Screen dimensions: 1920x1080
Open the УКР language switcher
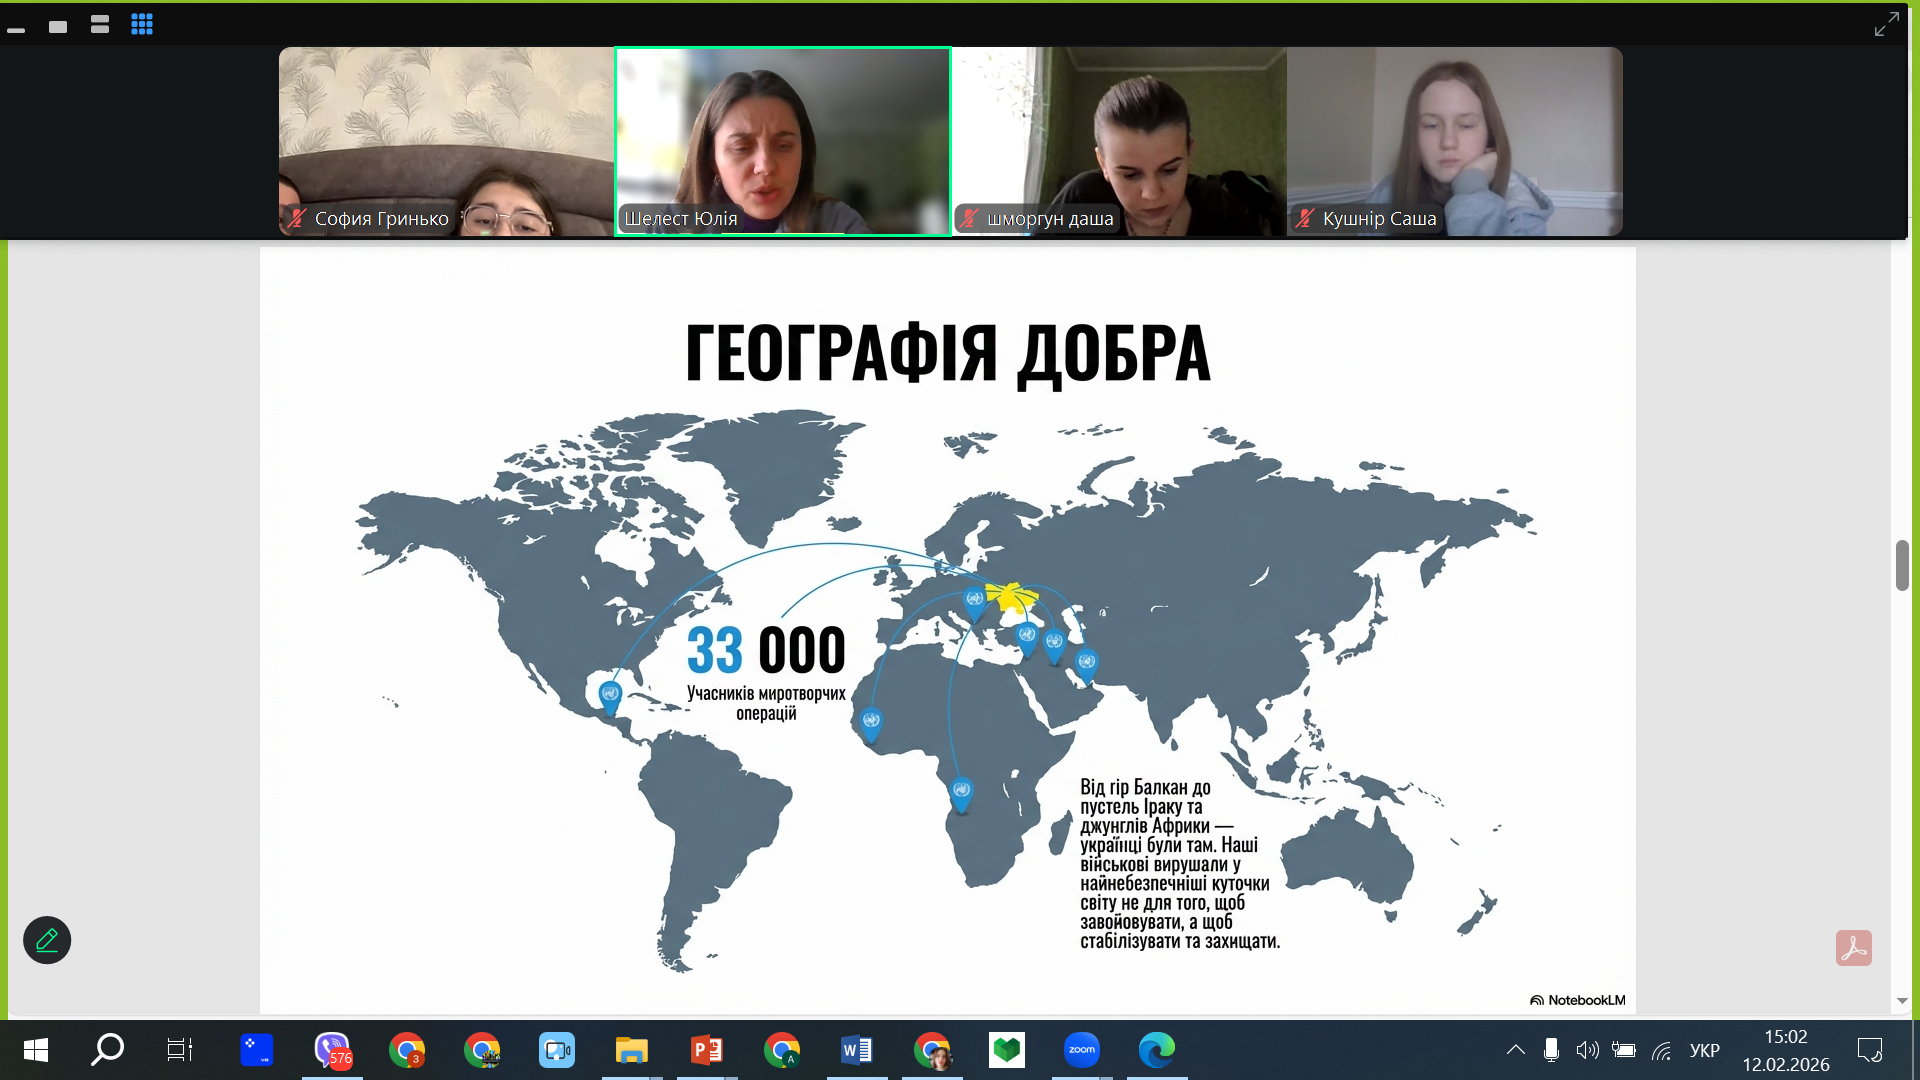1704,1050
